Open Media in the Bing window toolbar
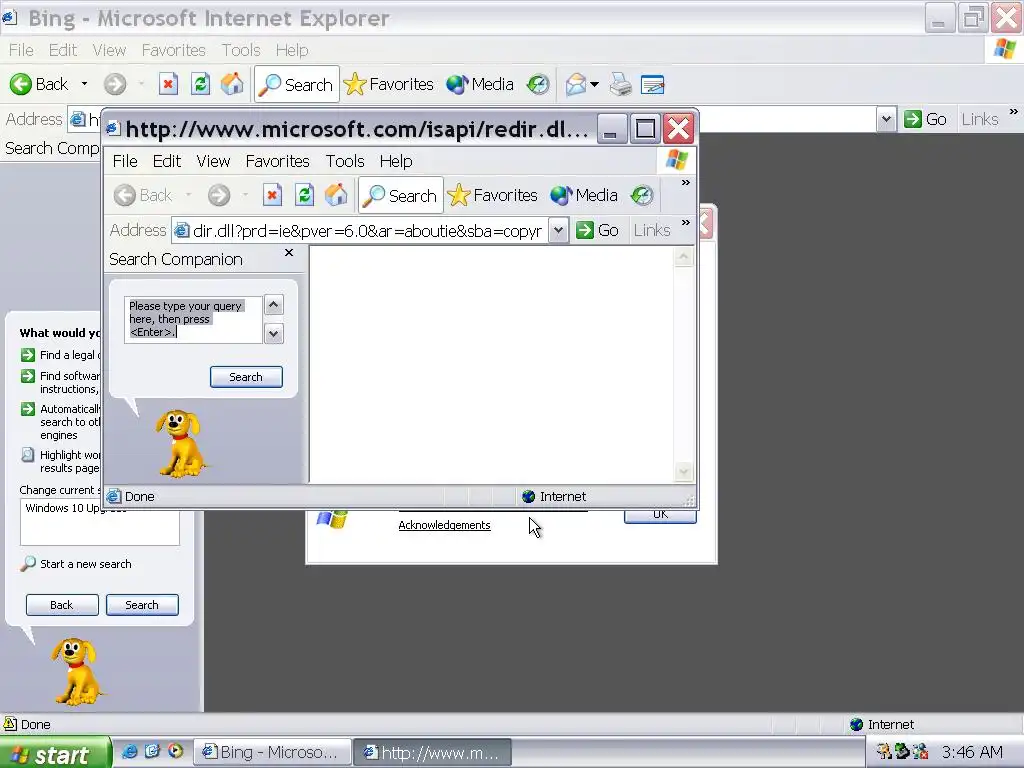The height and width of the screenshot is (768, 1024). (480, 84)
